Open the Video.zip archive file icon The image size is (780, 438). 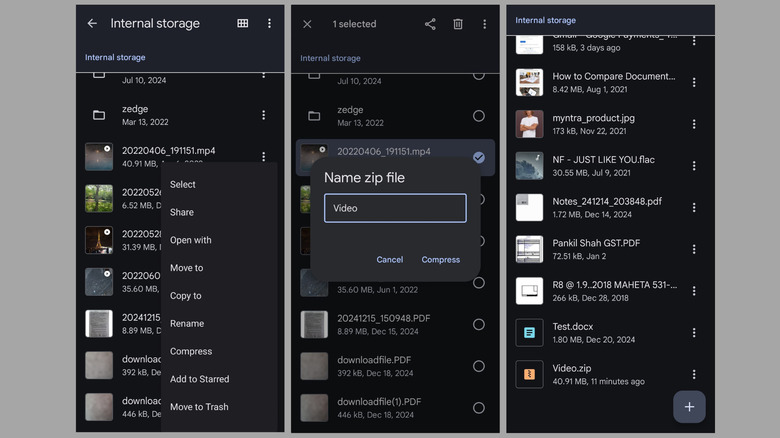click(529, 374)
